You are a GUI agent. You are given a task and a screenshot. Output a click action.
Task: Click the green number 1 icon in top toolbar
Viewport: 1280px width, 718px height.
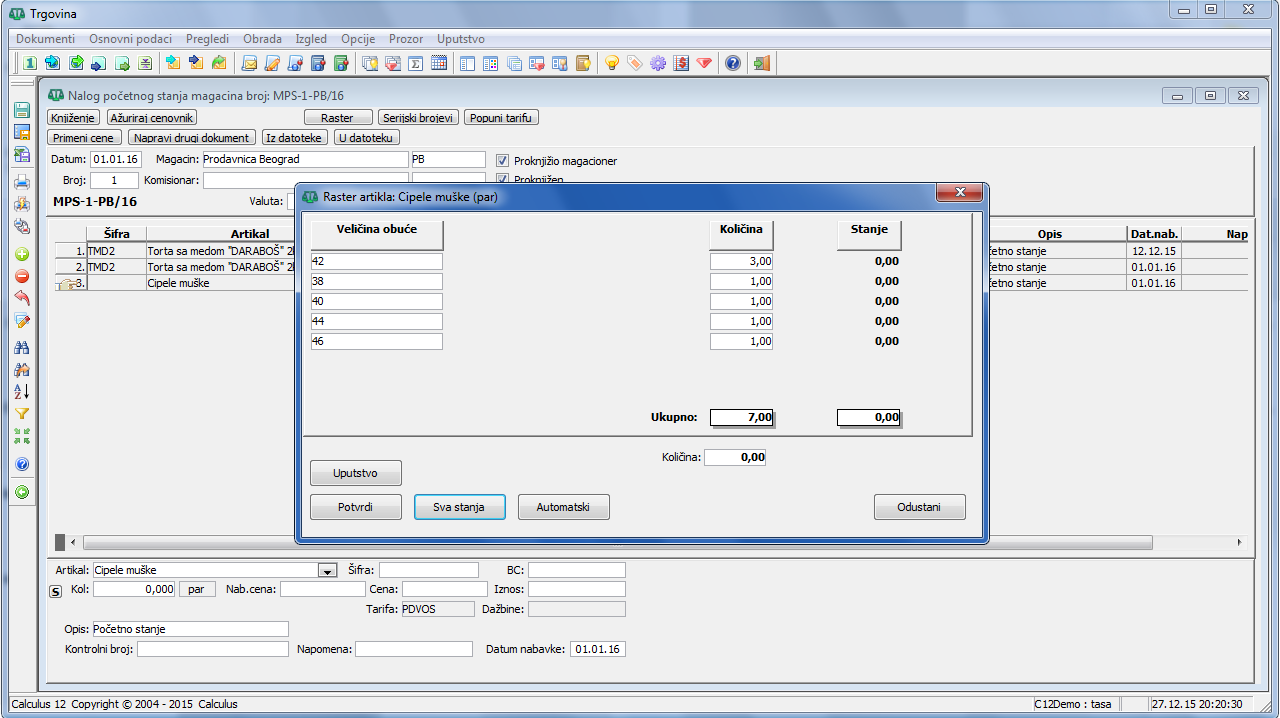pos(30,63)
